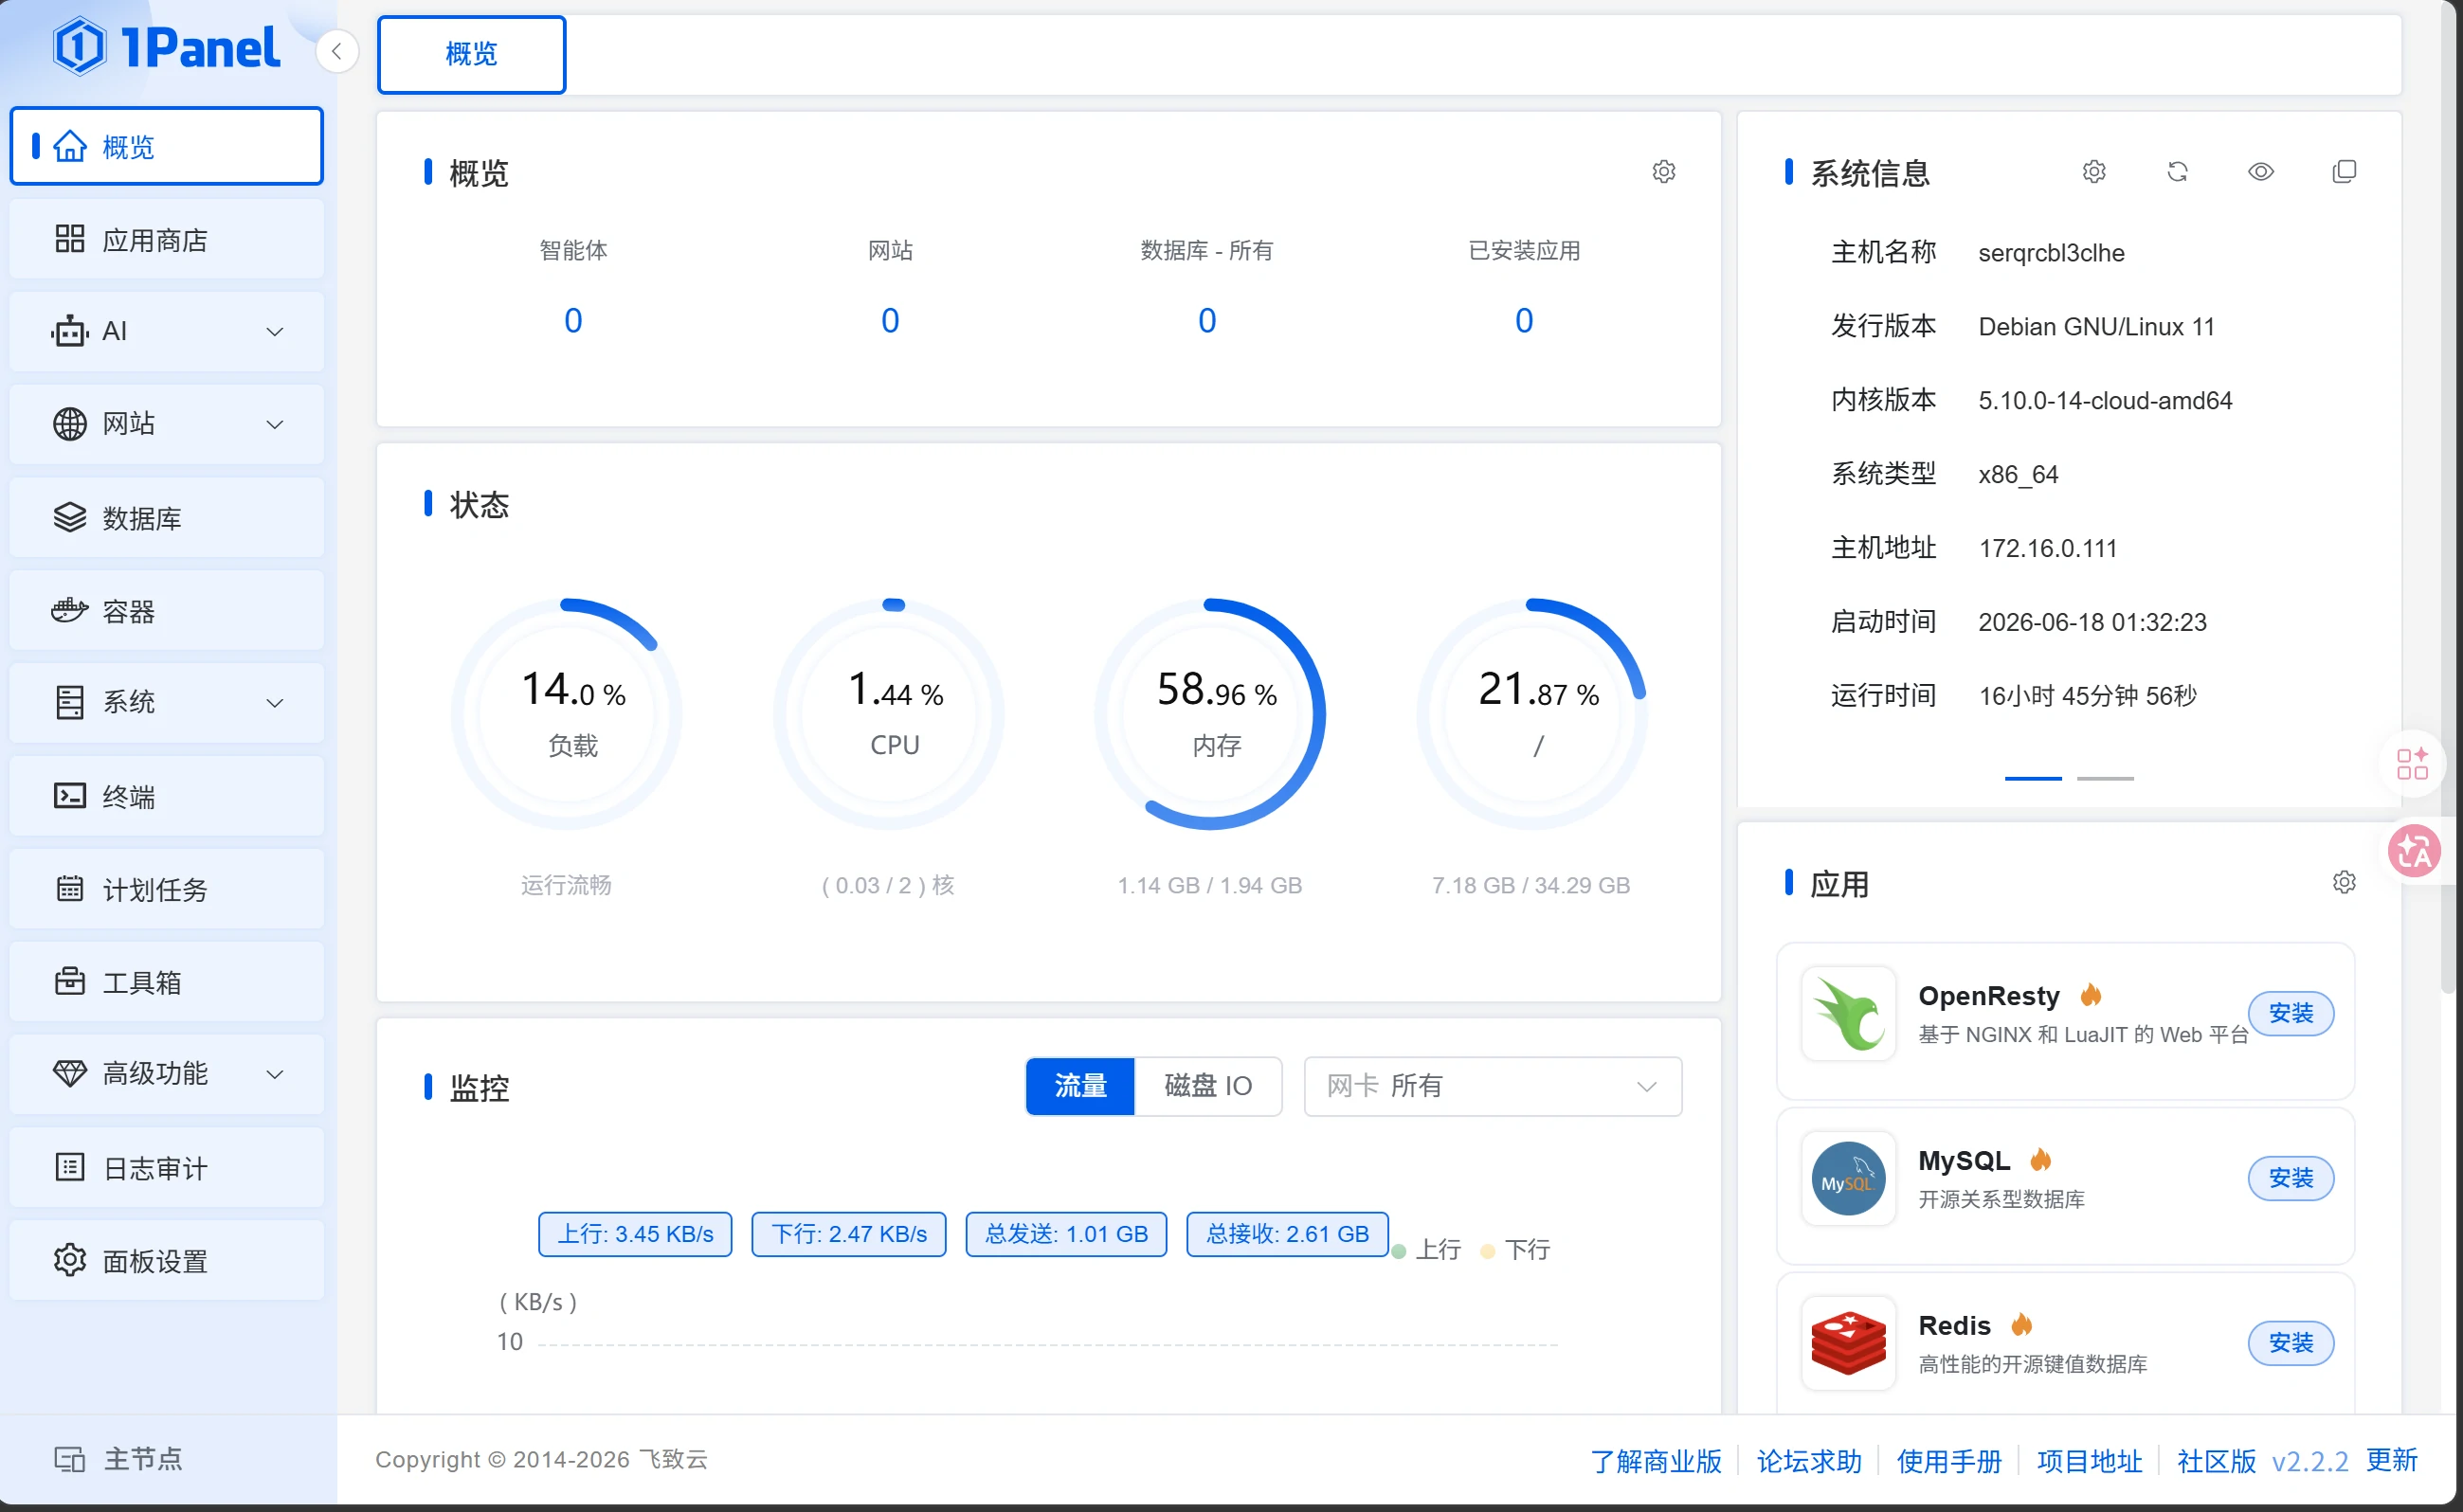Screen dimensions: 2463x1512
Task: Open the 了解商业版 link
Action: click(1656, 1462)
